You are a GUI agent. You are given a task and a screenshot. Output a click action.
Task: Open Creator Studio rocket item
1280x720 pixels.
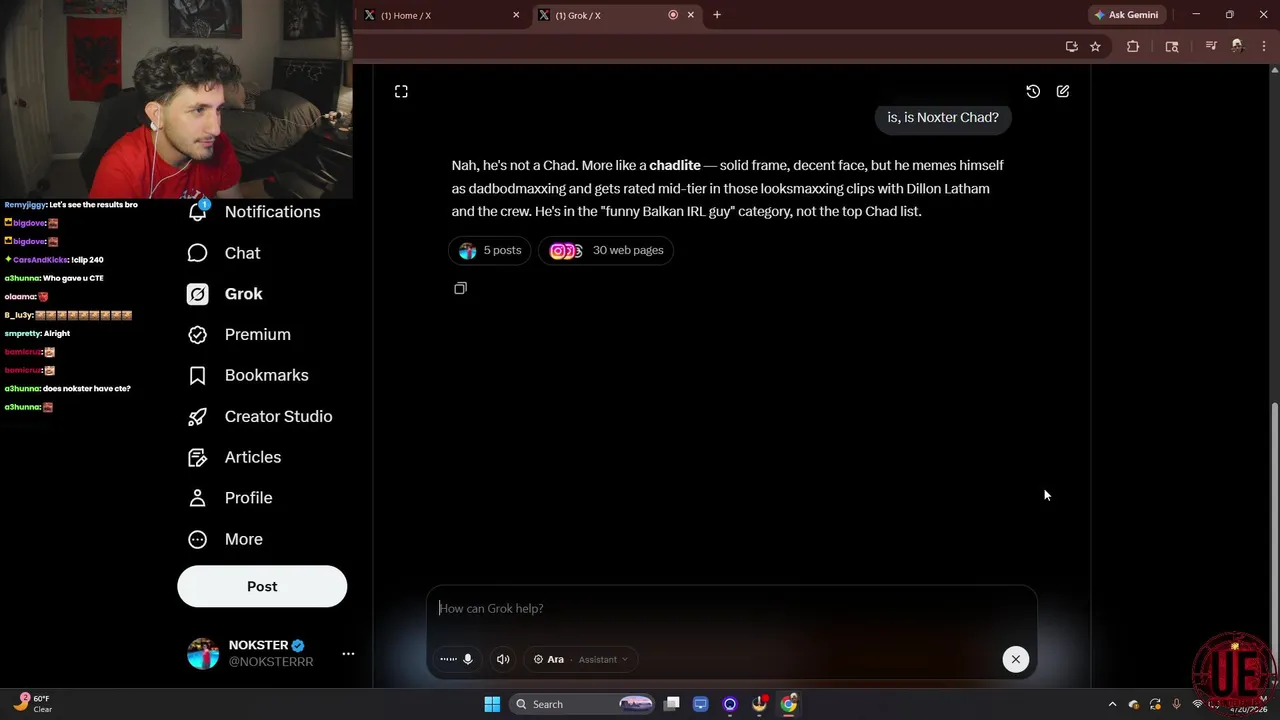[x=260, y=416]
